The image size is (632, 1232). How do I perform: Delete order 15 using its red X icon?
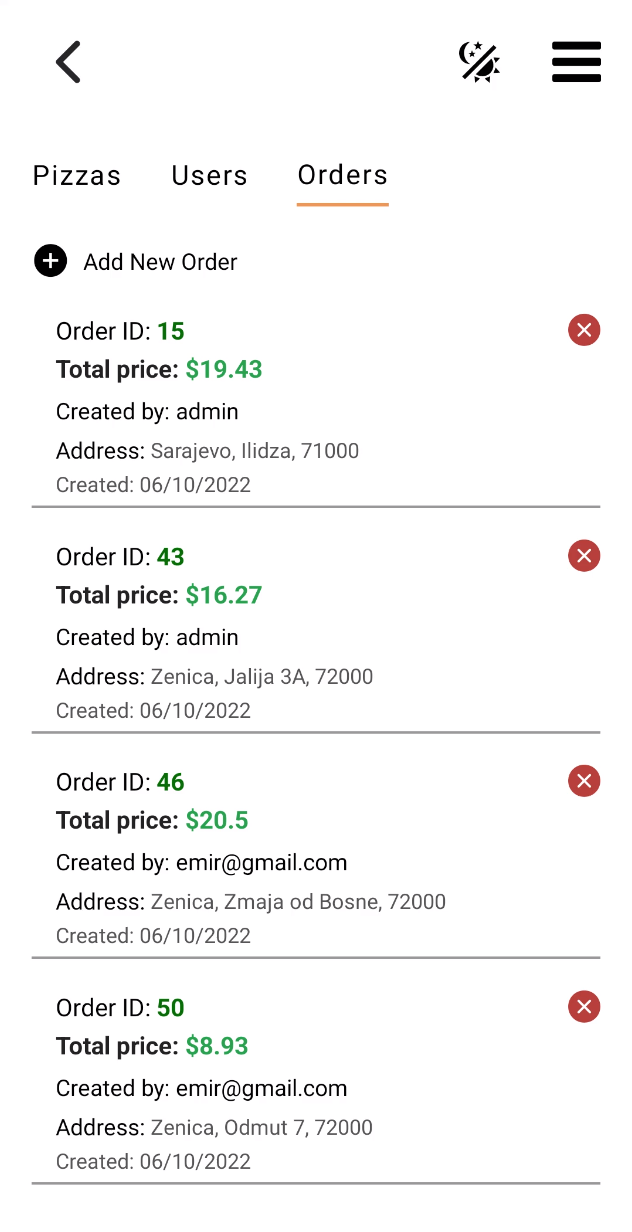point(584,330)
